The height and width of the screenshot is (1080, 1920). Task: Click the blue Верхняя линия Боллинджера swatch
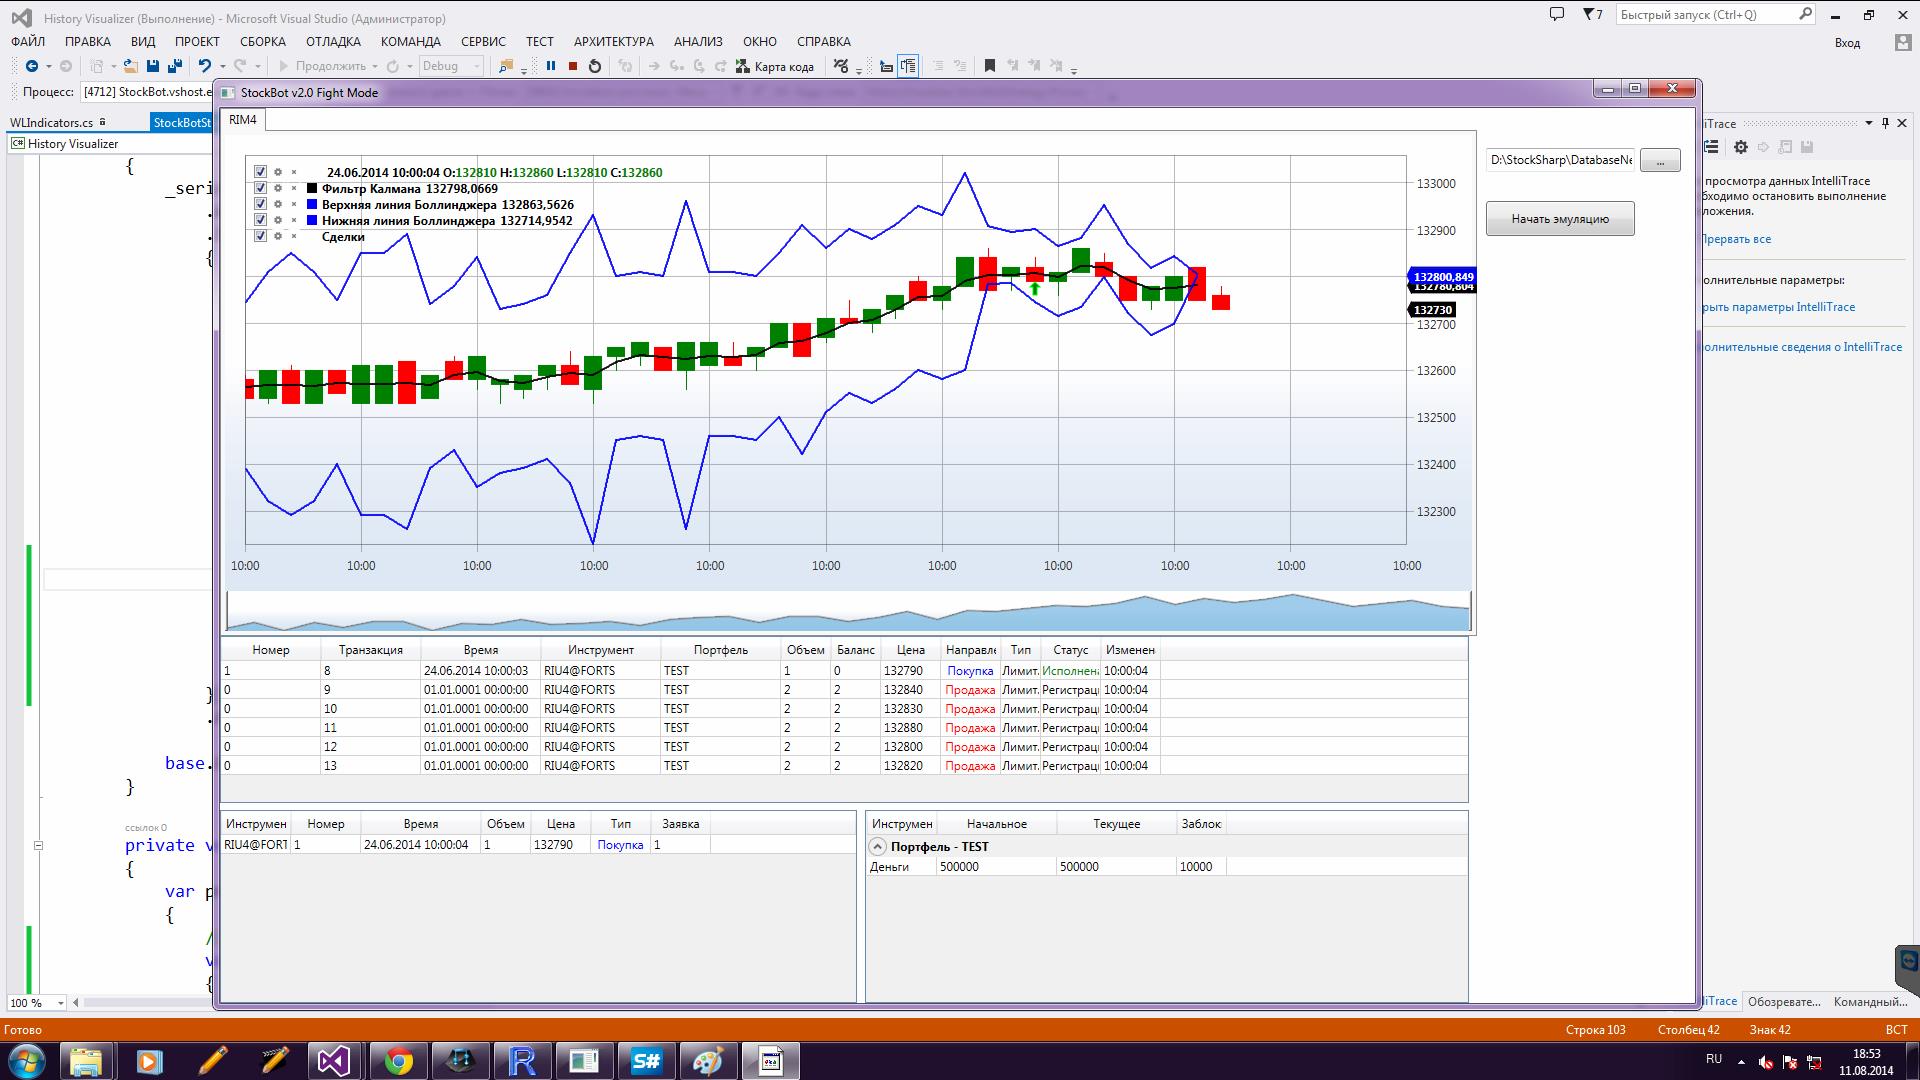coord(312,204)
